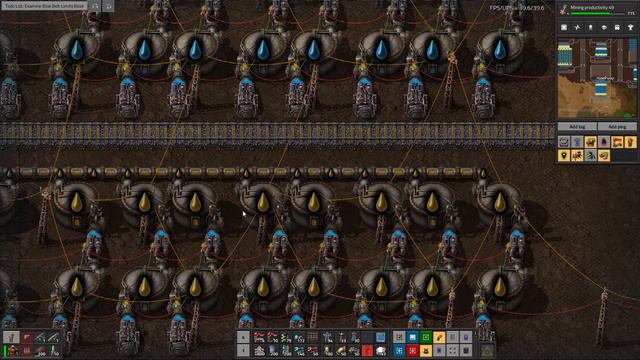Image resolution: width=640 pixels, height=360 pixels.
Task: Toggle the pipeline minimap overlay icon (horizontal pipe shape)
Action: (x=604, y=27)
